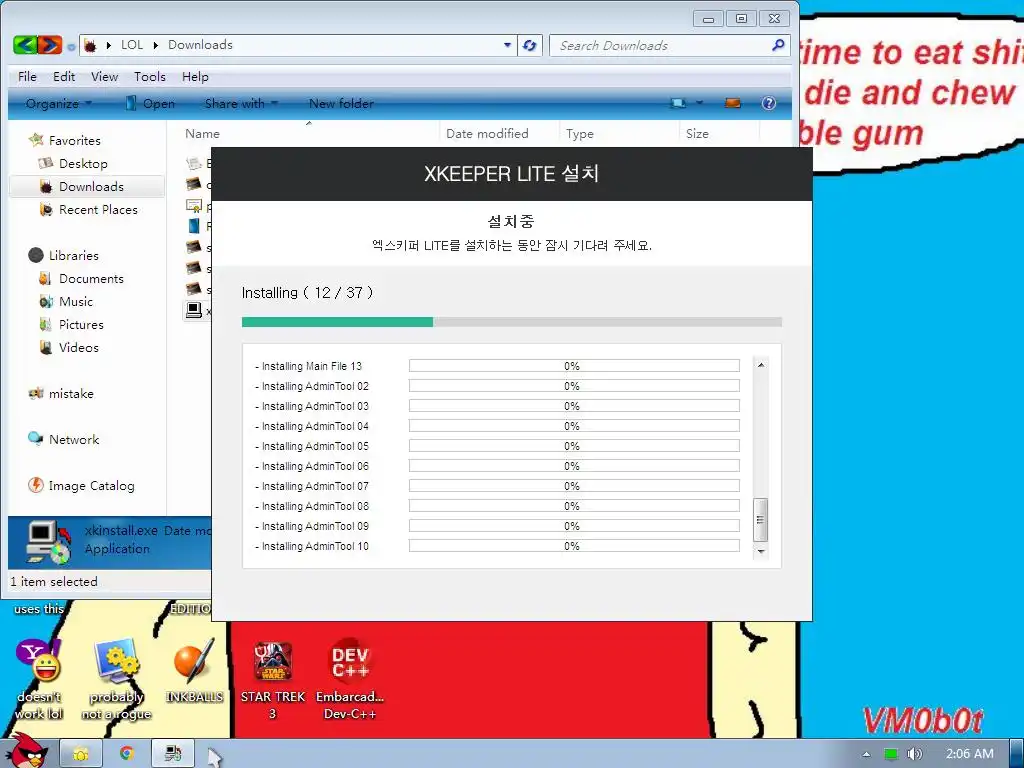Open the Pictures library
Image resolution: width=1024 pixels, height=768 pixels.
coord(81,325)
